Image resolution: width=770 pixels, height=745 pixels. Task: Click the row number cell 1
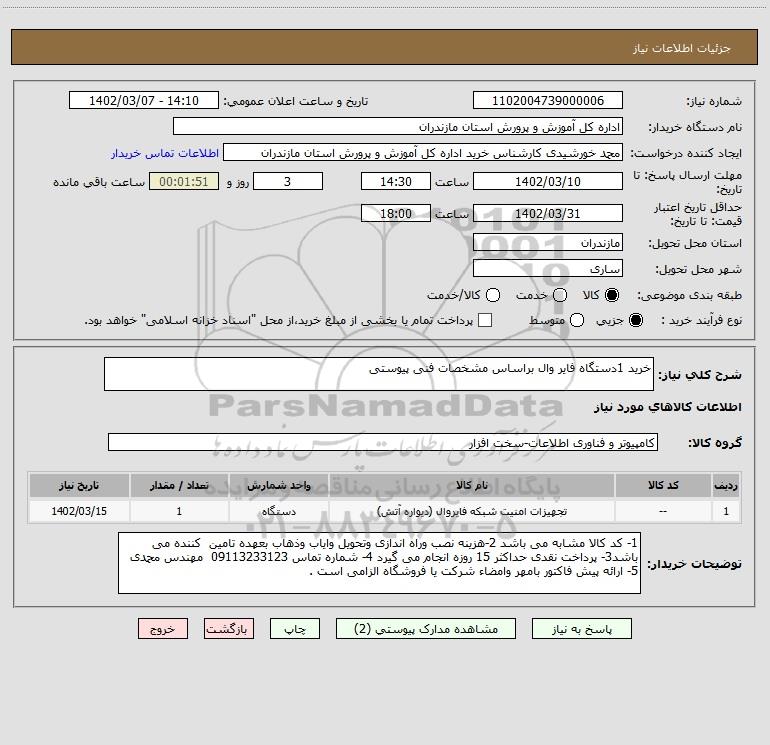726,511
